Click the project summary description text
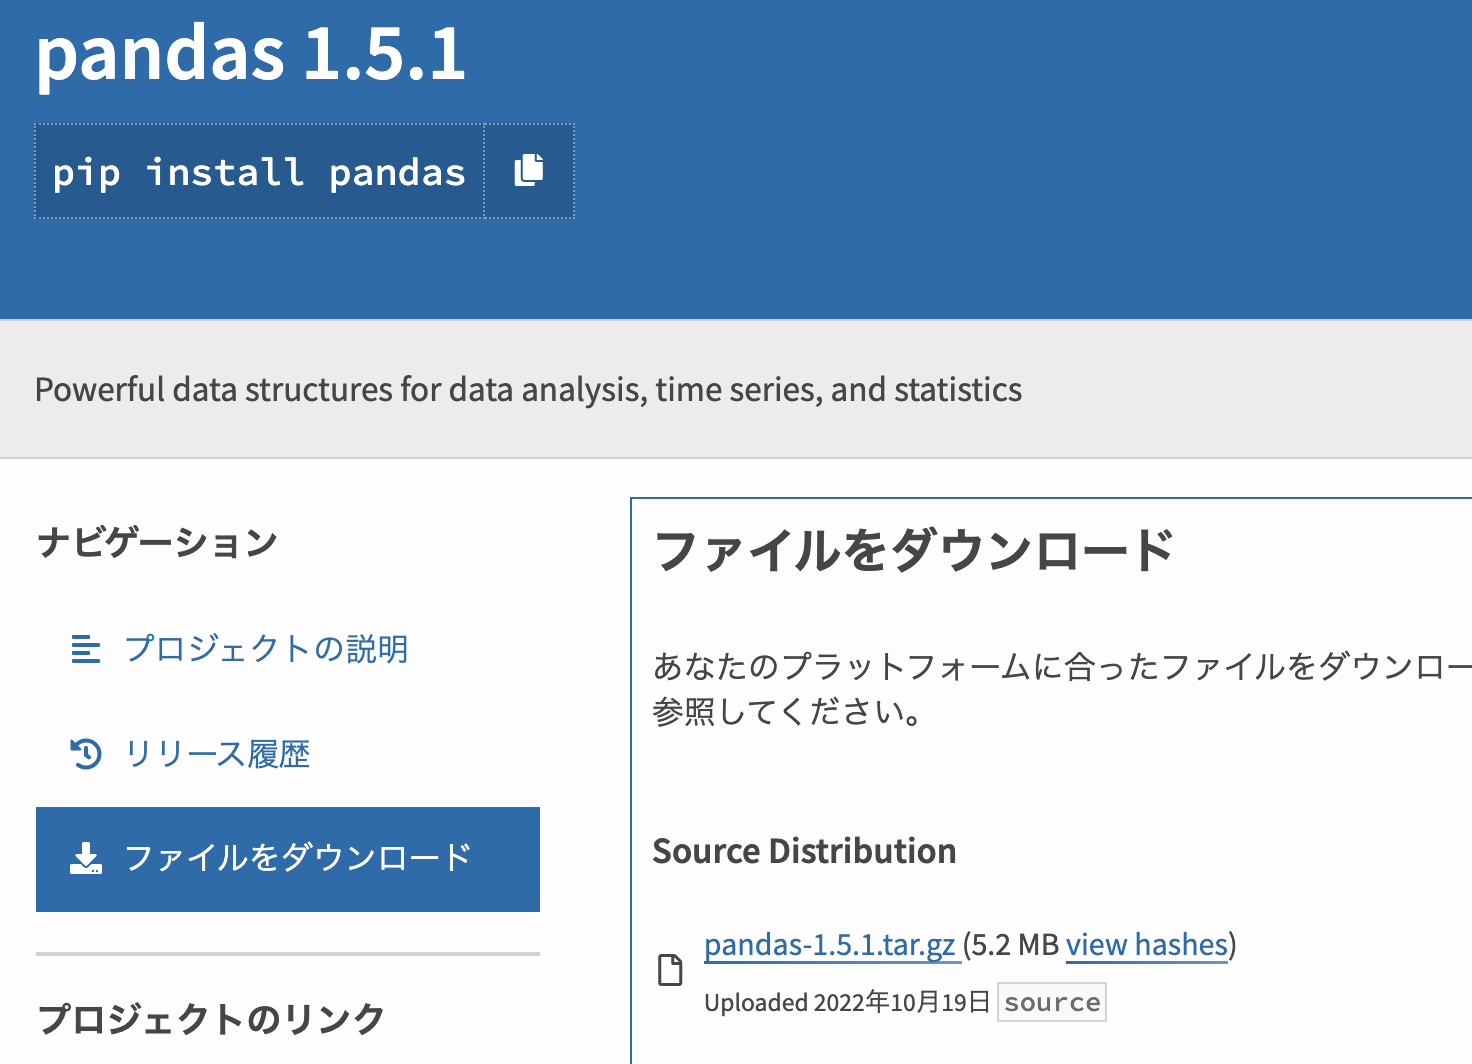Screen dimensions: 1472x1064 [528, 389]
